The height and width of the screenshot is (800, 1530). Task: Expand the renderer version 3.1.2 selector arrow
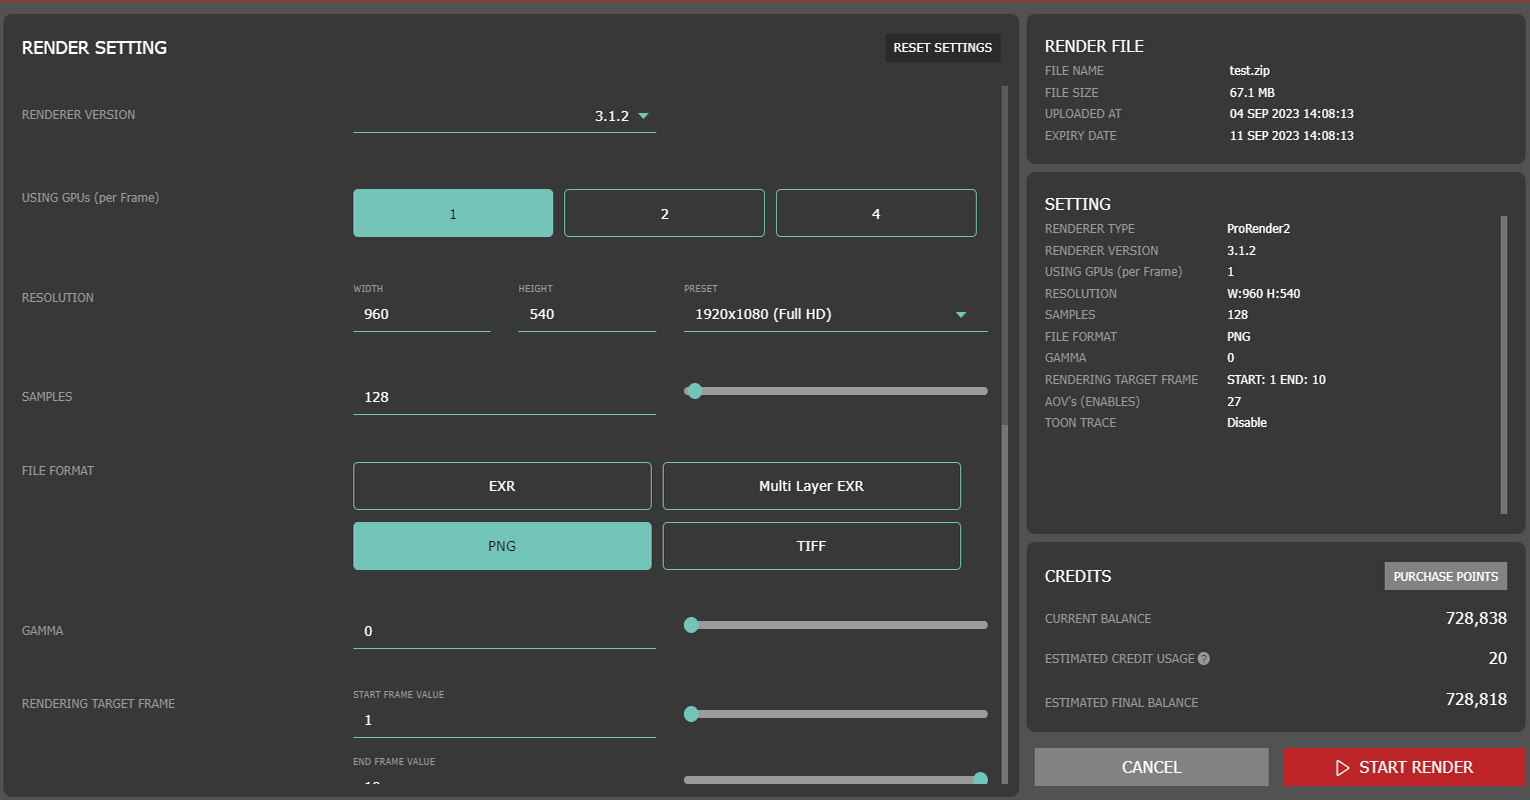tap(643, 116)
